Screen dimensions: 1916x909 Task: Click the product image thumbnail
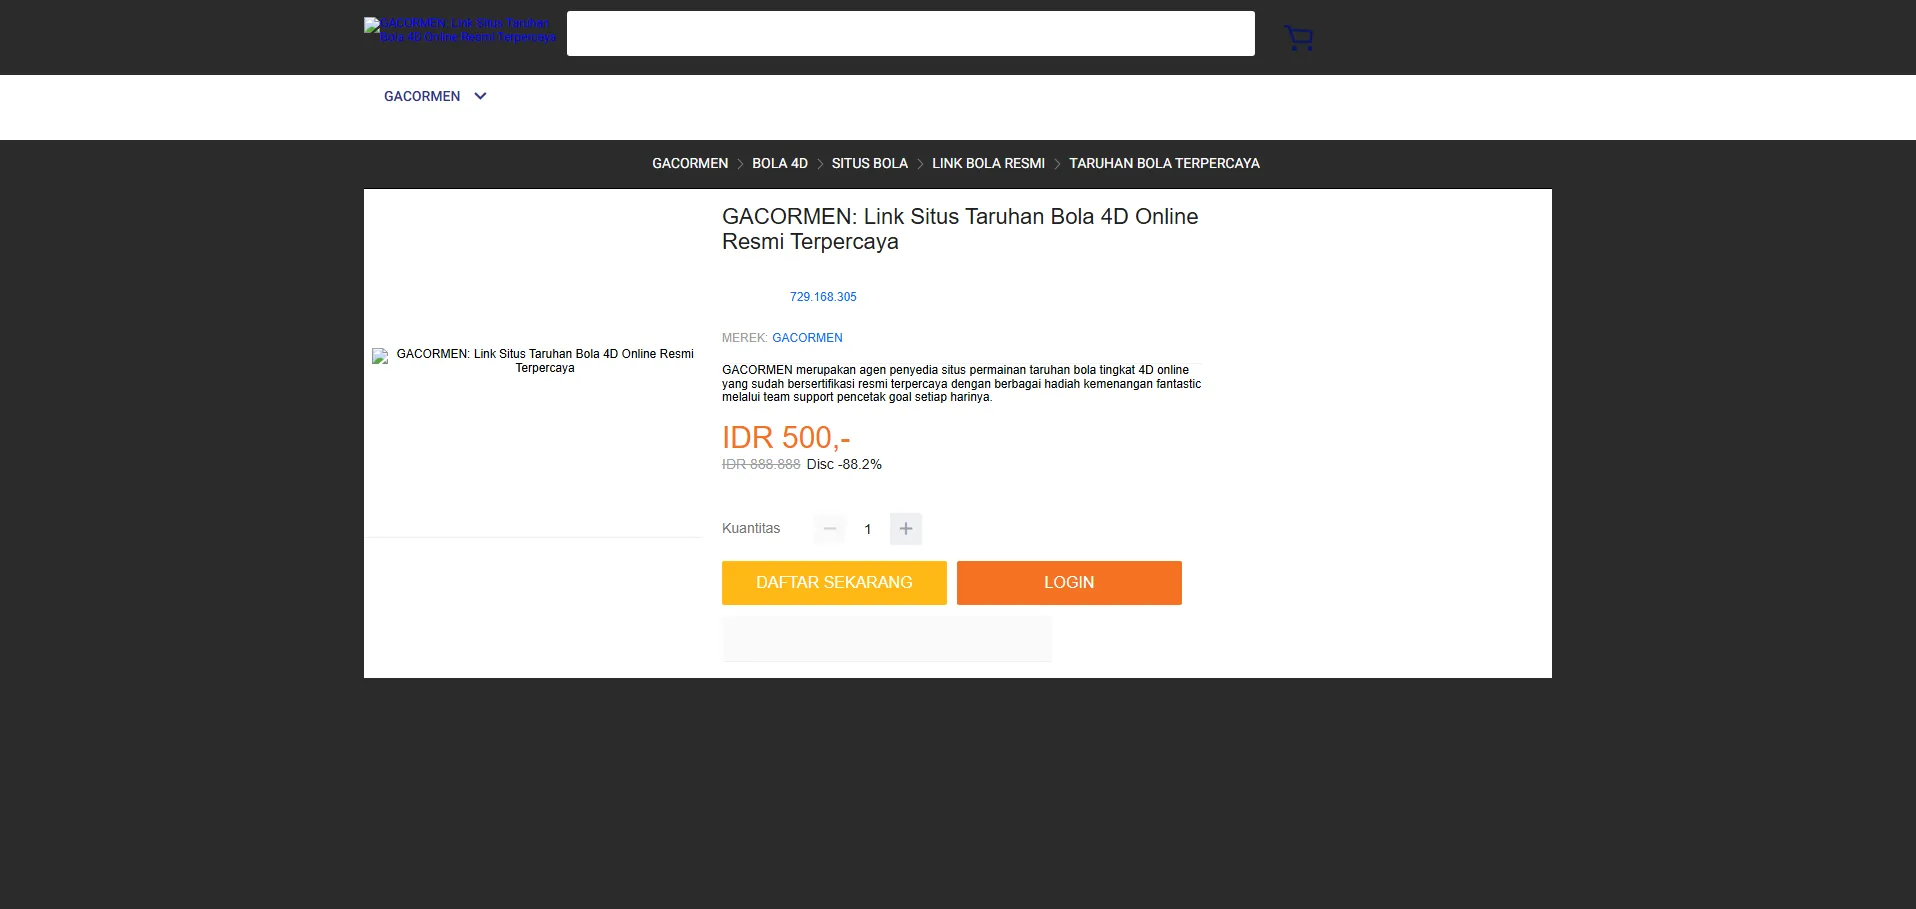pos(534,361)
